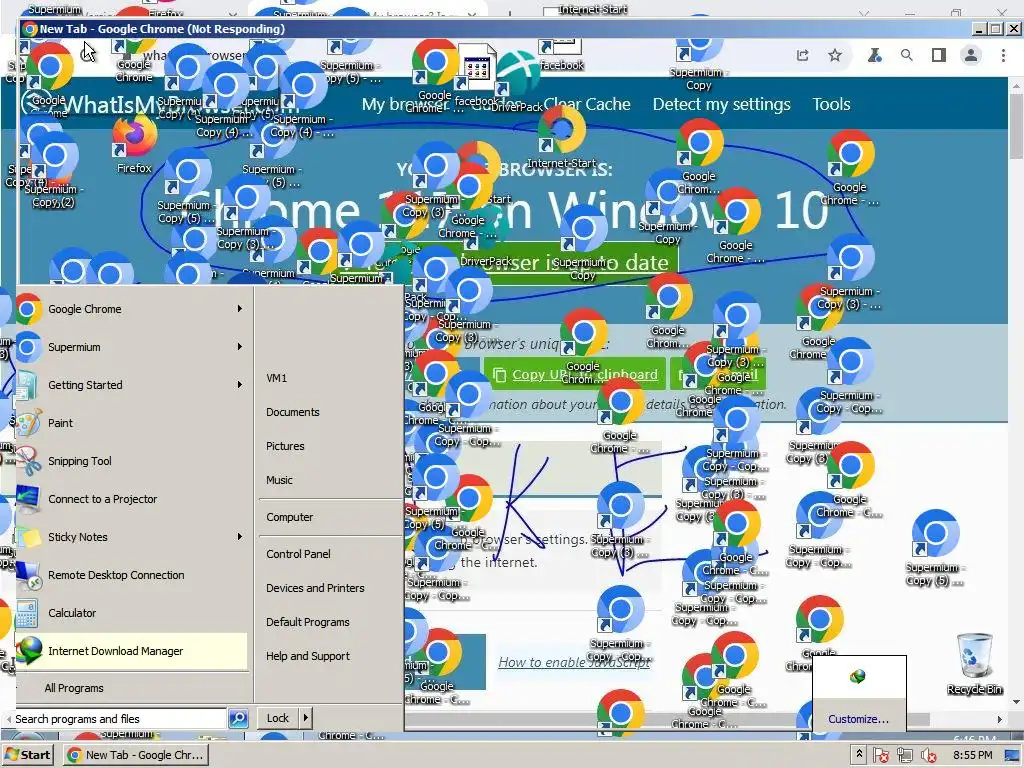This screenshot has height=768, width=1024.
Task: Click the Connect to a Projector icon
Action: coord(29,498)
